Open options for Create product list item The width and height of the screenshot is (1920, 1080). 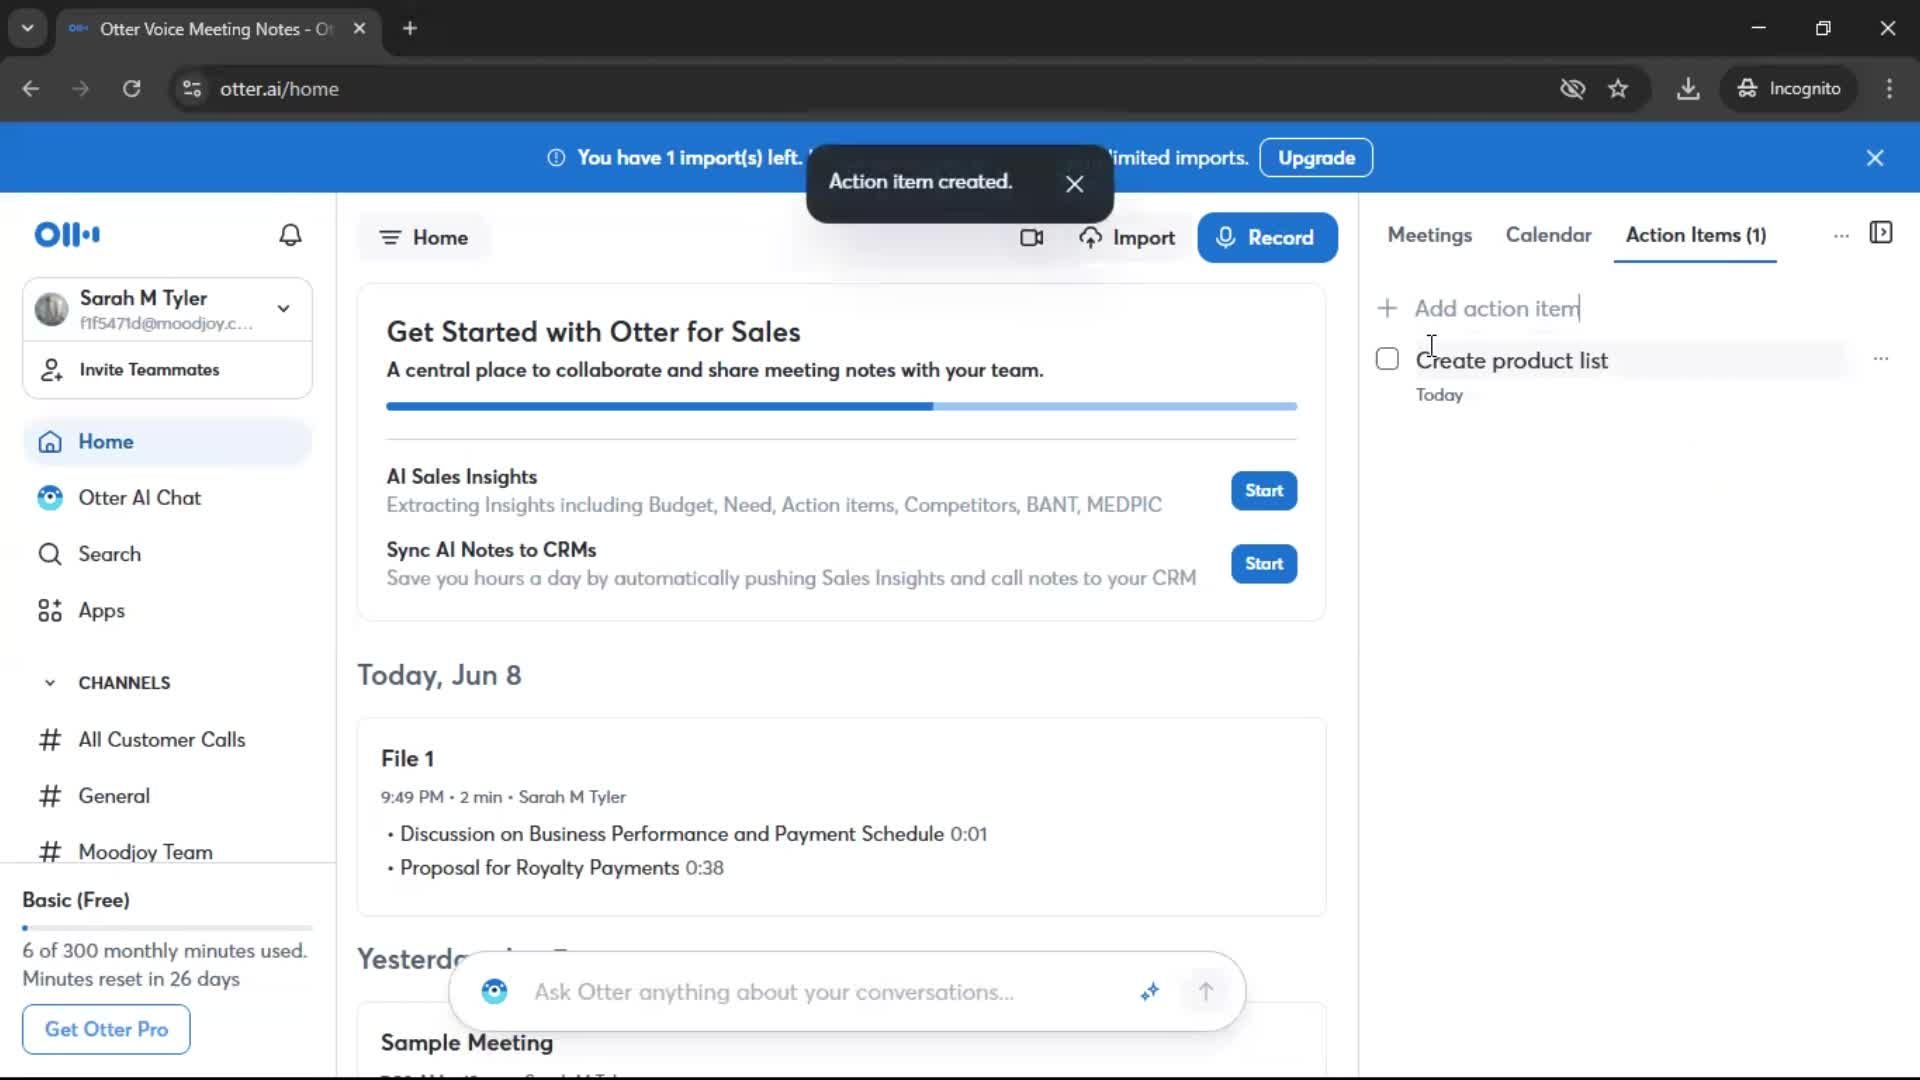point(1881,359)
